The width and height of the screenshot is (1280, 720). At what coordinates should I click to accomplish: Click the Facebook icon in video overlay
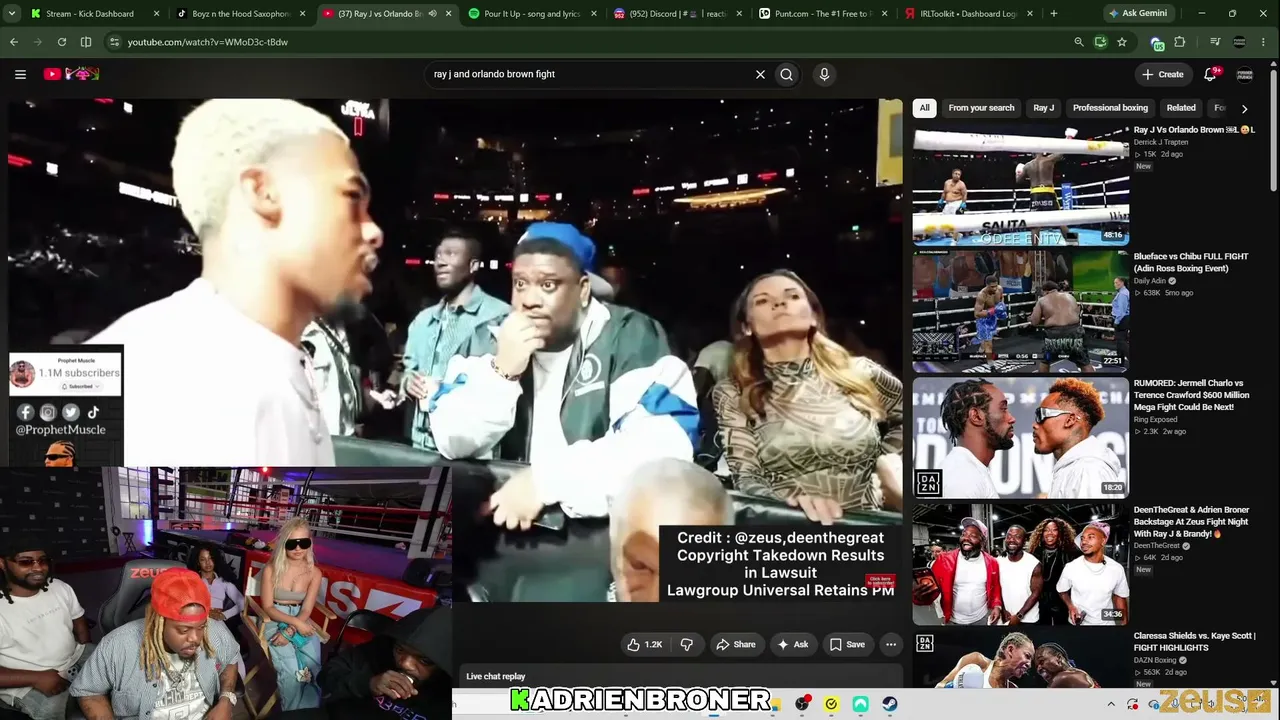(26, 412)
